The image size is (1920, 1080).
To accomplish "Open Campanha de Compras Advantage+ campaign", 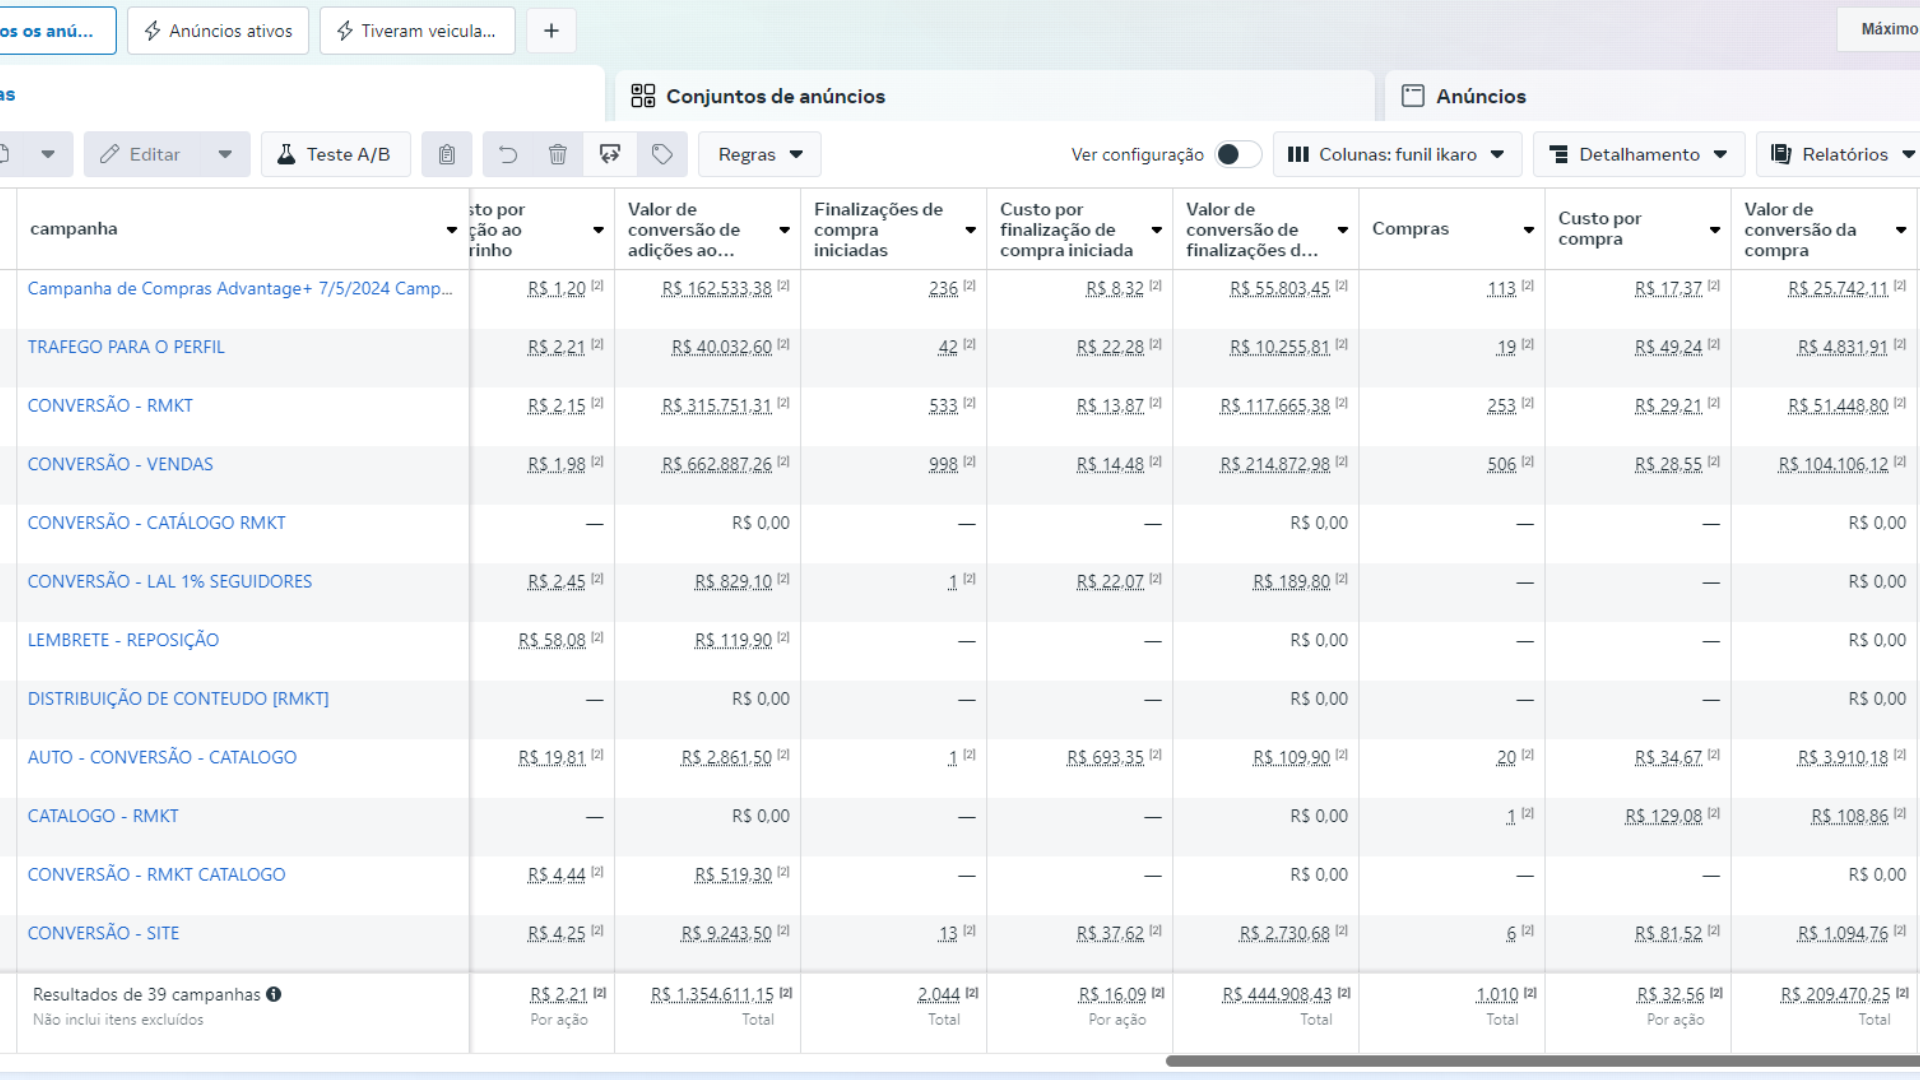I will click(x=240, y=288).
